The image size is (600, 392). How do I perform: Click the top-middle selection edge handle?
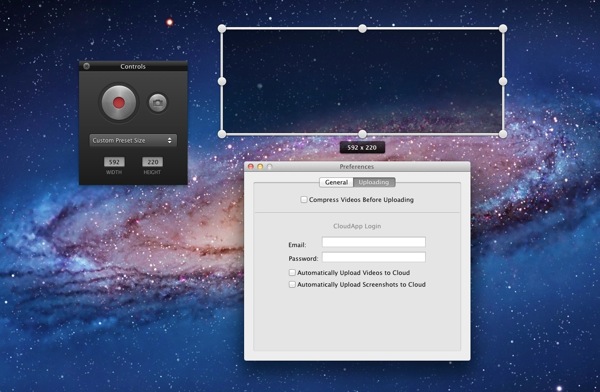pos(362,28)
